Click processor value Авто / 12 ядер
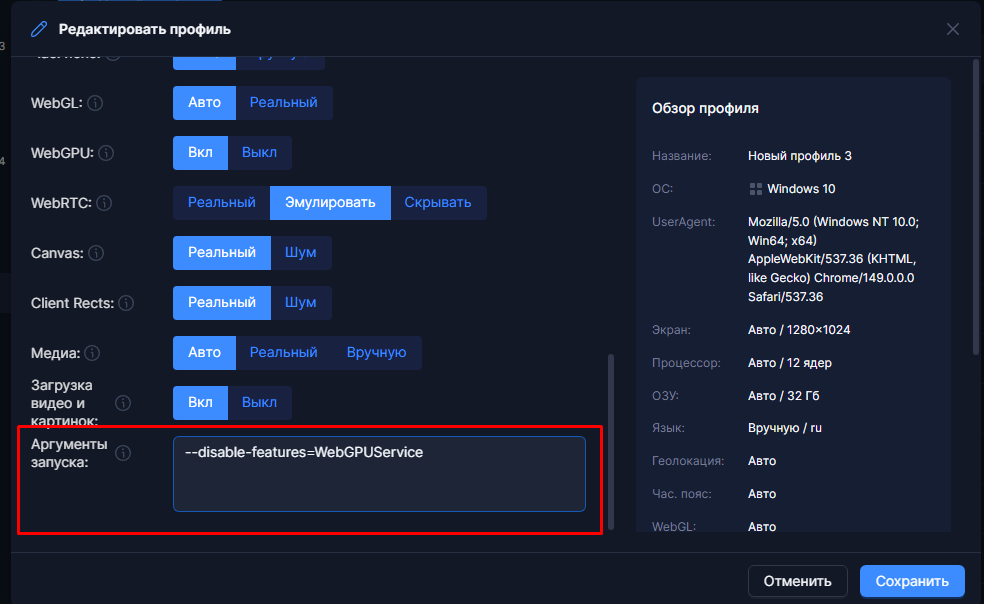984x604 pixels. click(x=789, y=363)
